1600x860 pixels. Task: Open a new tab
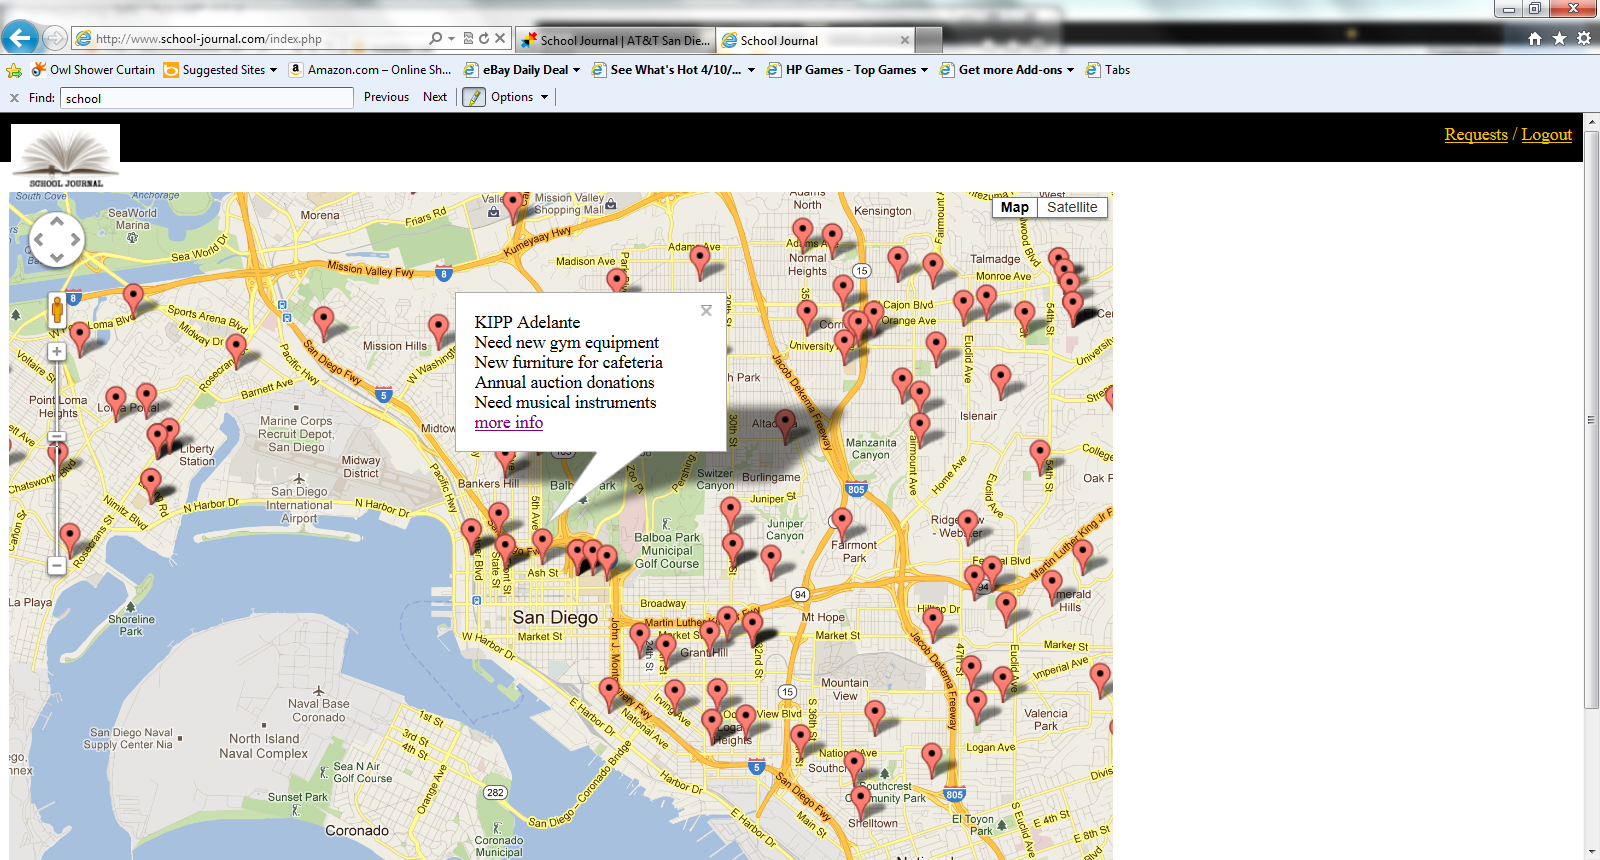coord(929,40)
